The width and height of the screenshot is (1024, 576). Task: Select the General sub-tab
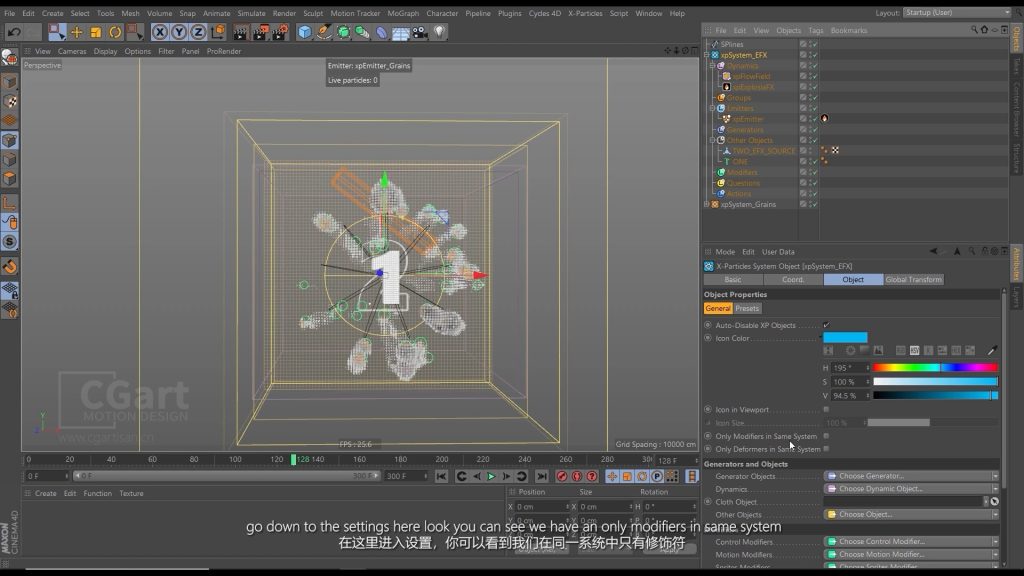(718, 308)
